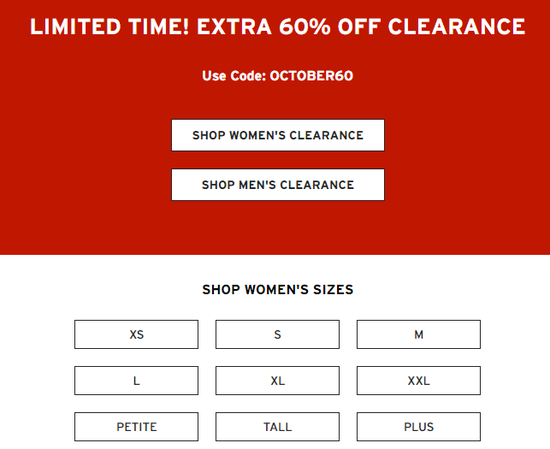Open the Tall size category
The height and width of the screenshot is (449, 550).
tap(277, 427)
